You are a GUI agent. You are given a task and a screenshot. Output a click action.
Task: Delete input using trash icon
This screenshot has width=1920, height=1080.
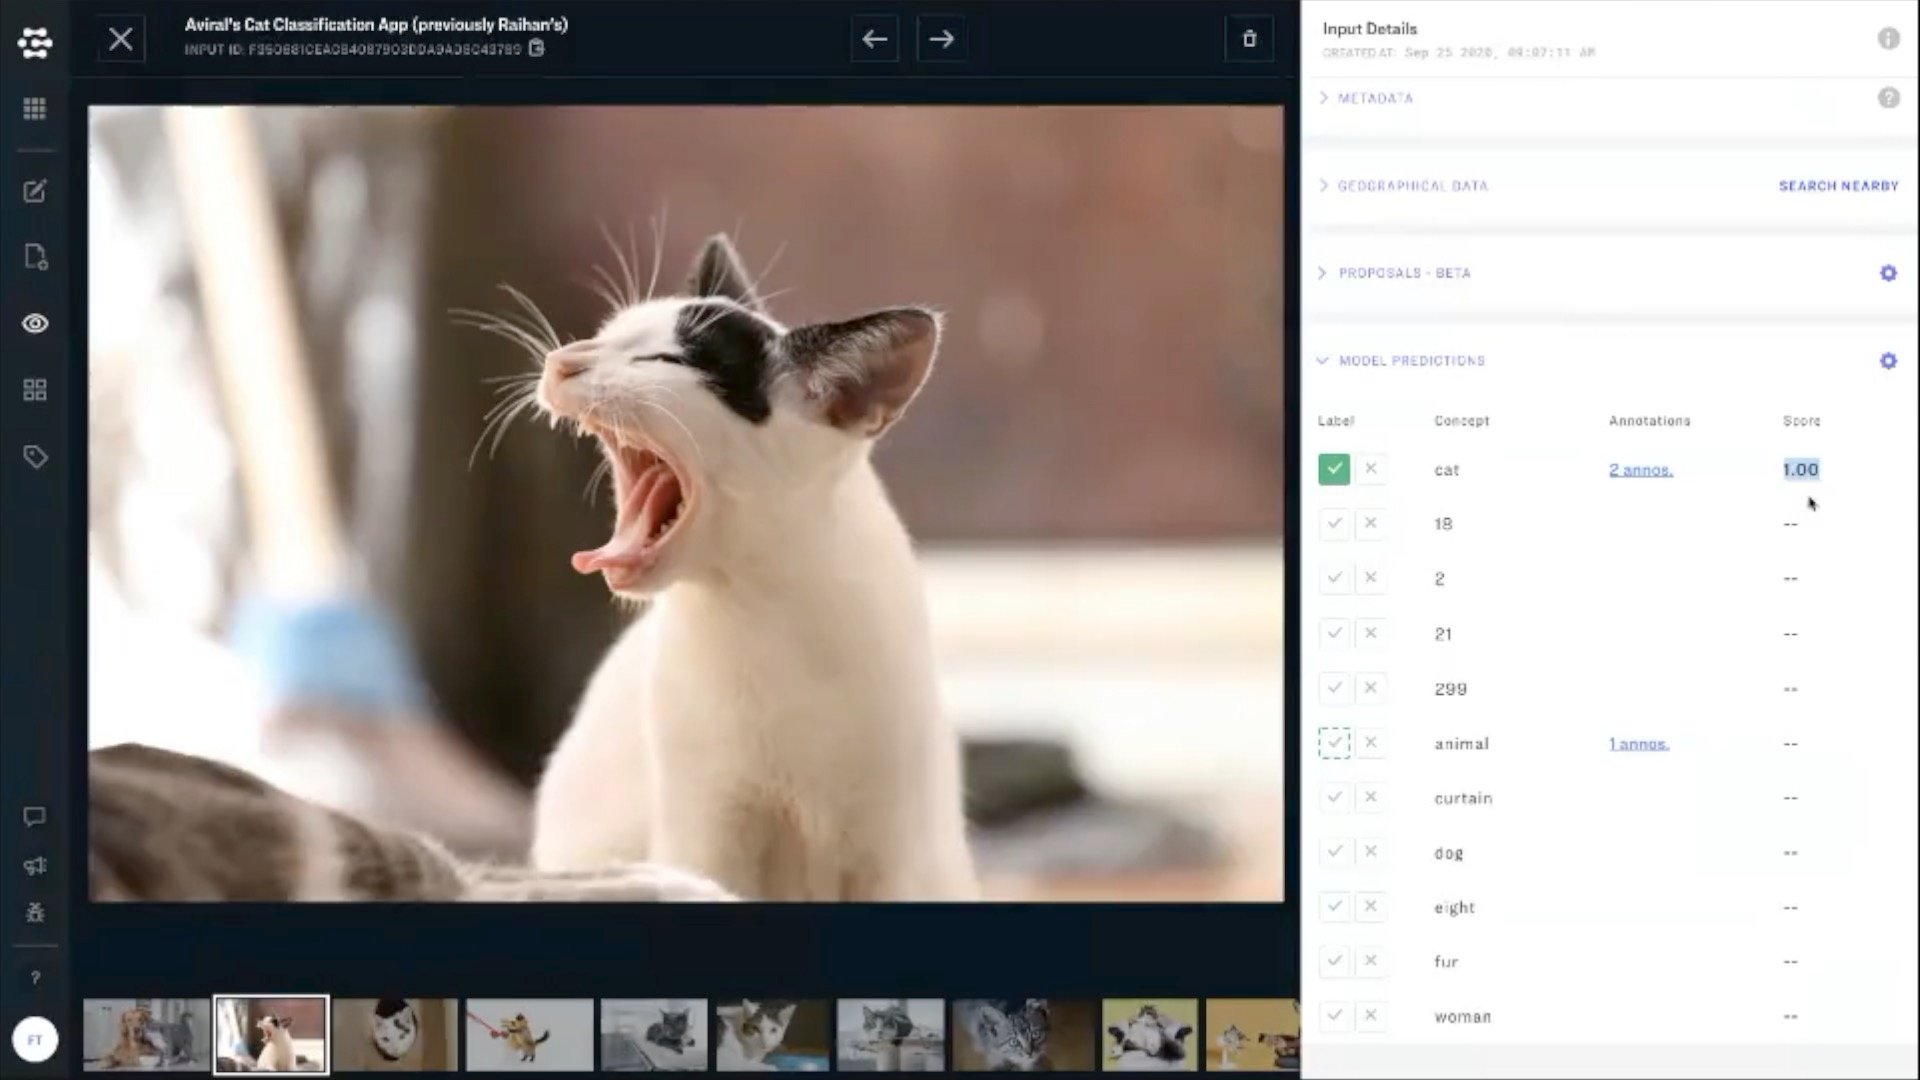[x=1249, y=39]
